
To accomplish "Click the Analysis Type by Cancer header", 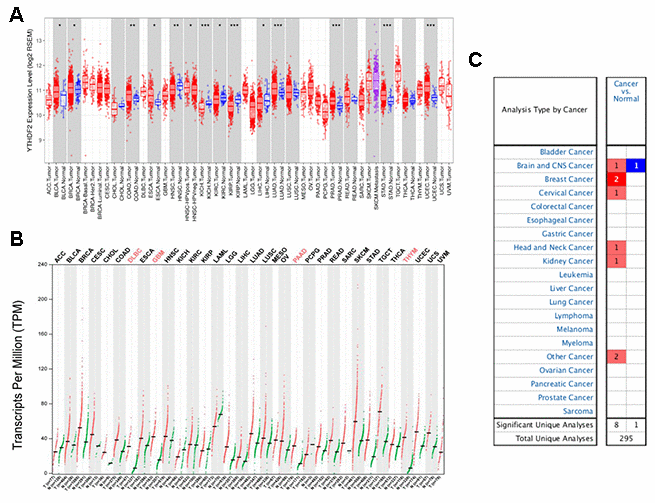I will (x=544, y=108).
